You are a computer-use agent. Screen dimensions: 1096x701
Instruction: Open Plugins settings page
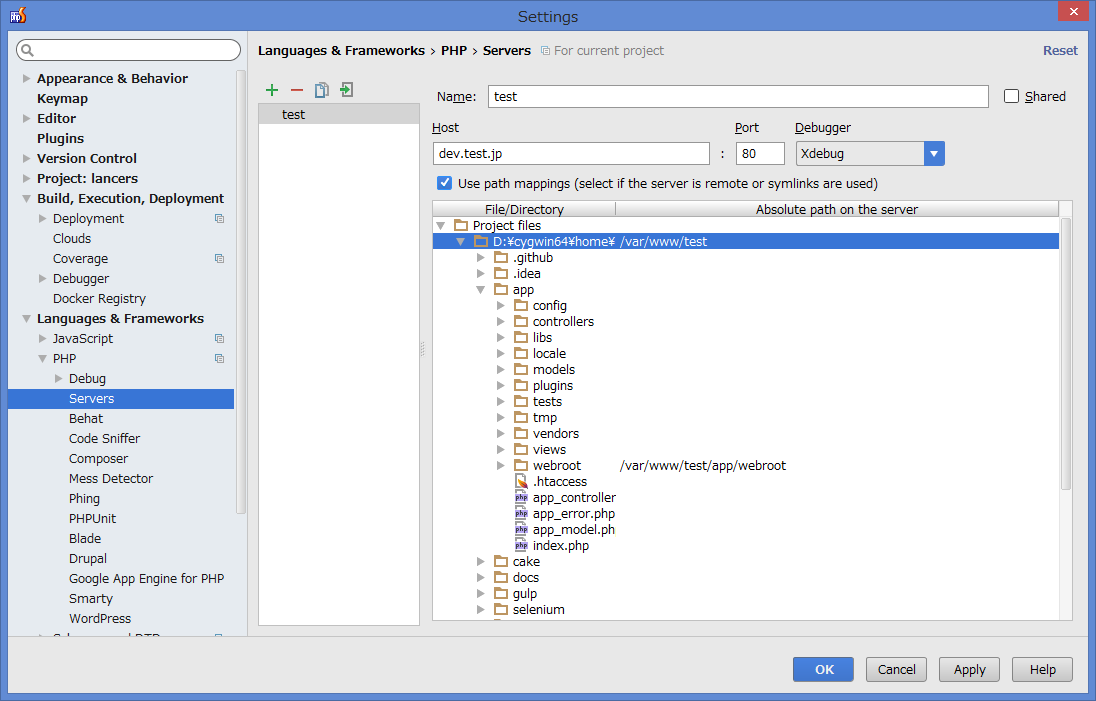point(60,138)
